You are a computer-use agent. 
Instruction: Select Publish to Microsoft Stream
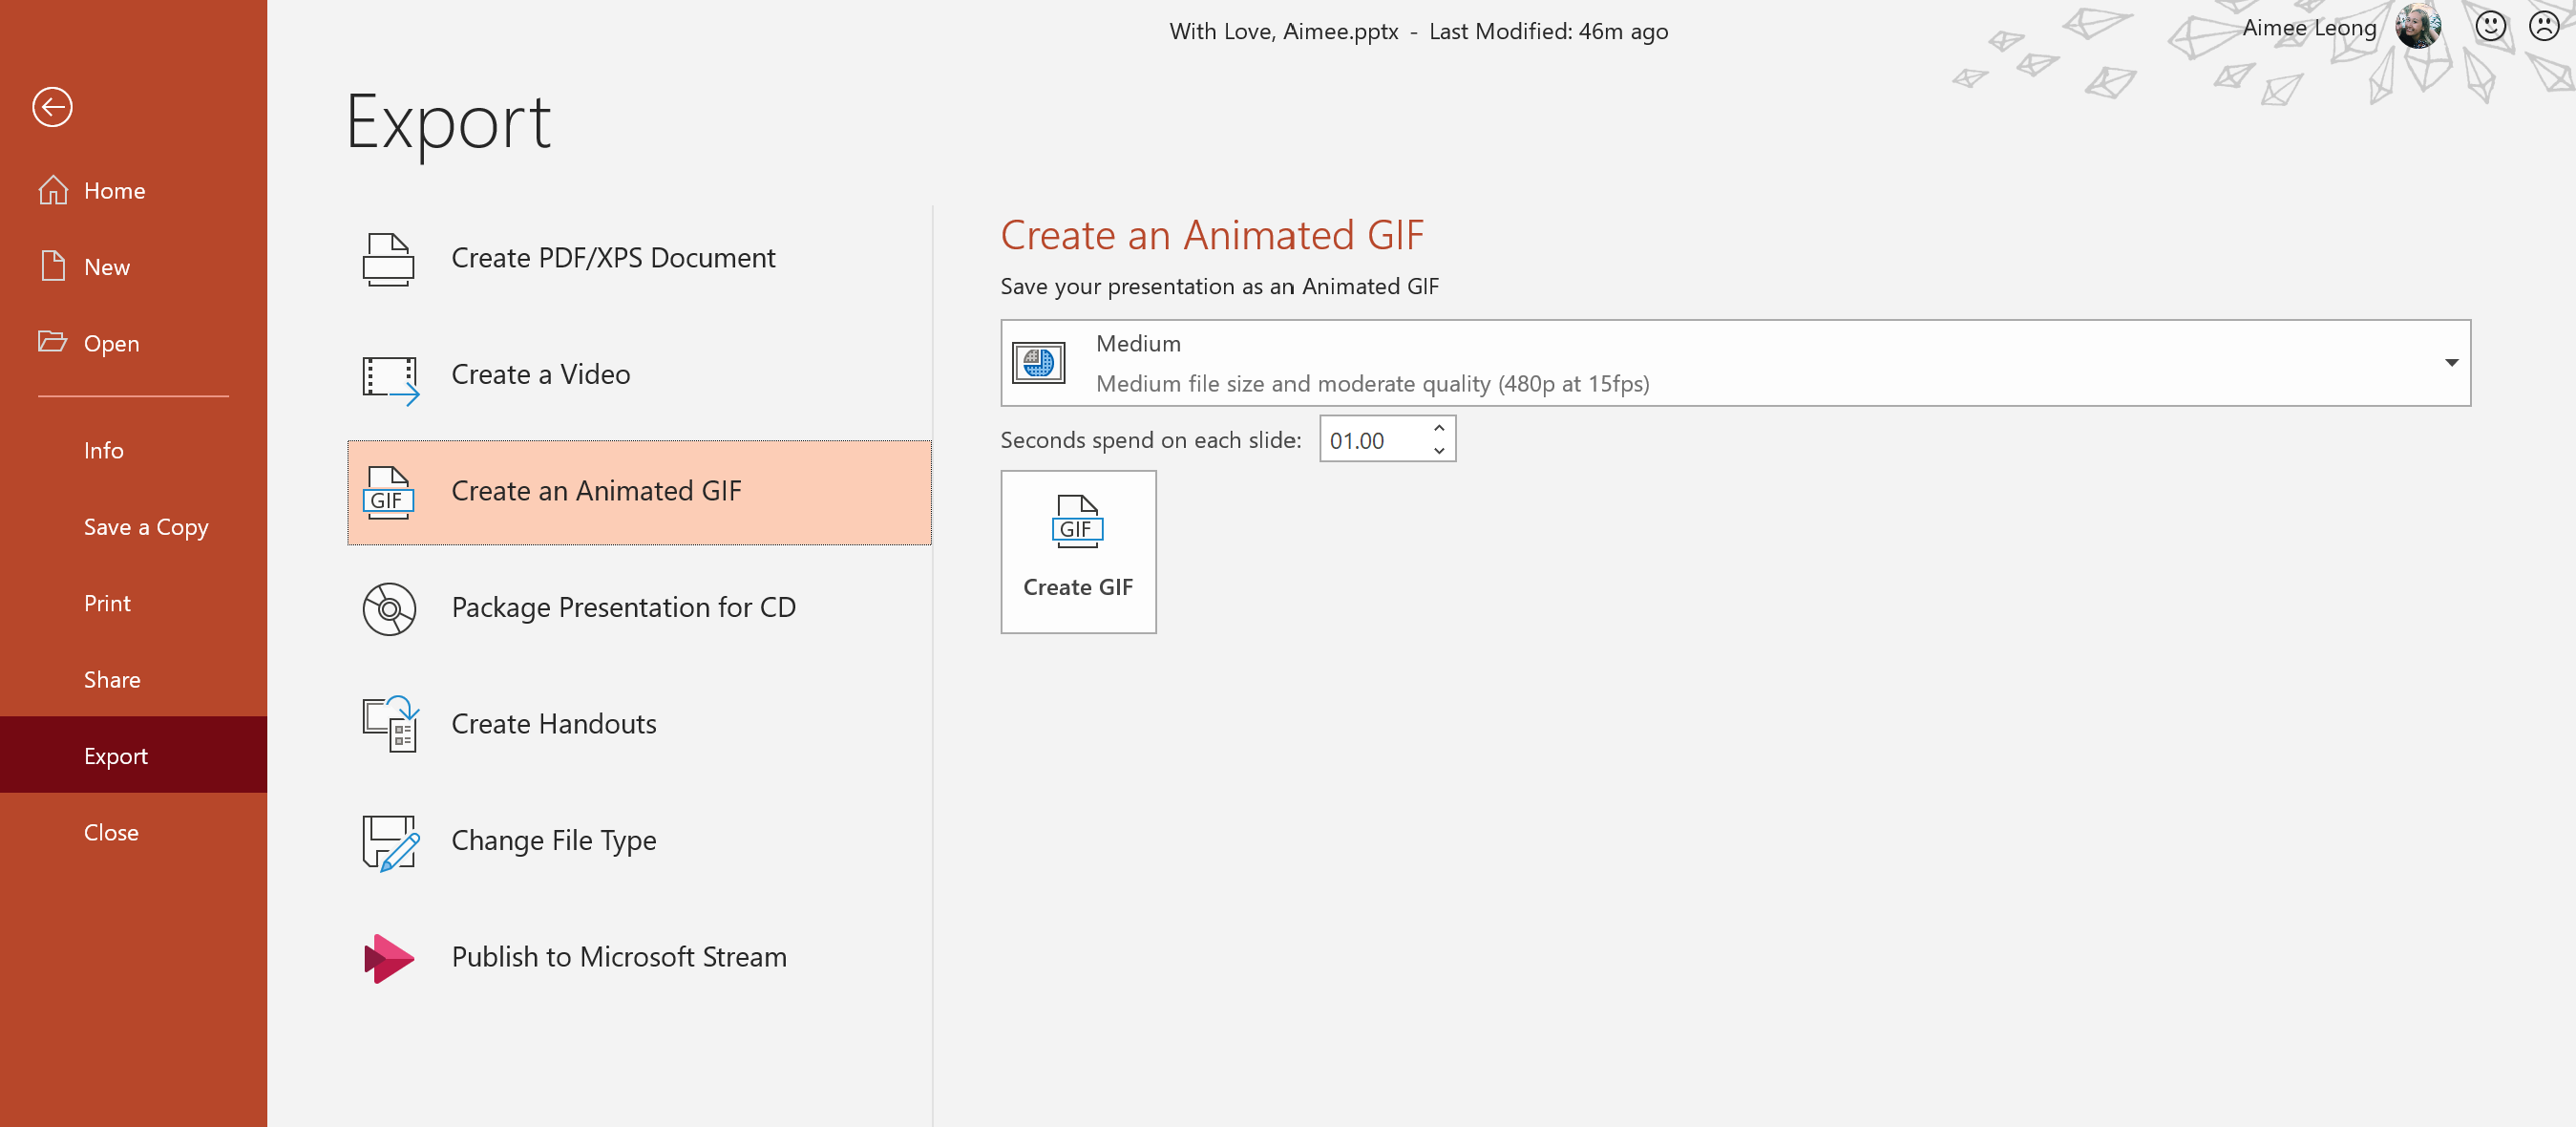tap(618, 957)
